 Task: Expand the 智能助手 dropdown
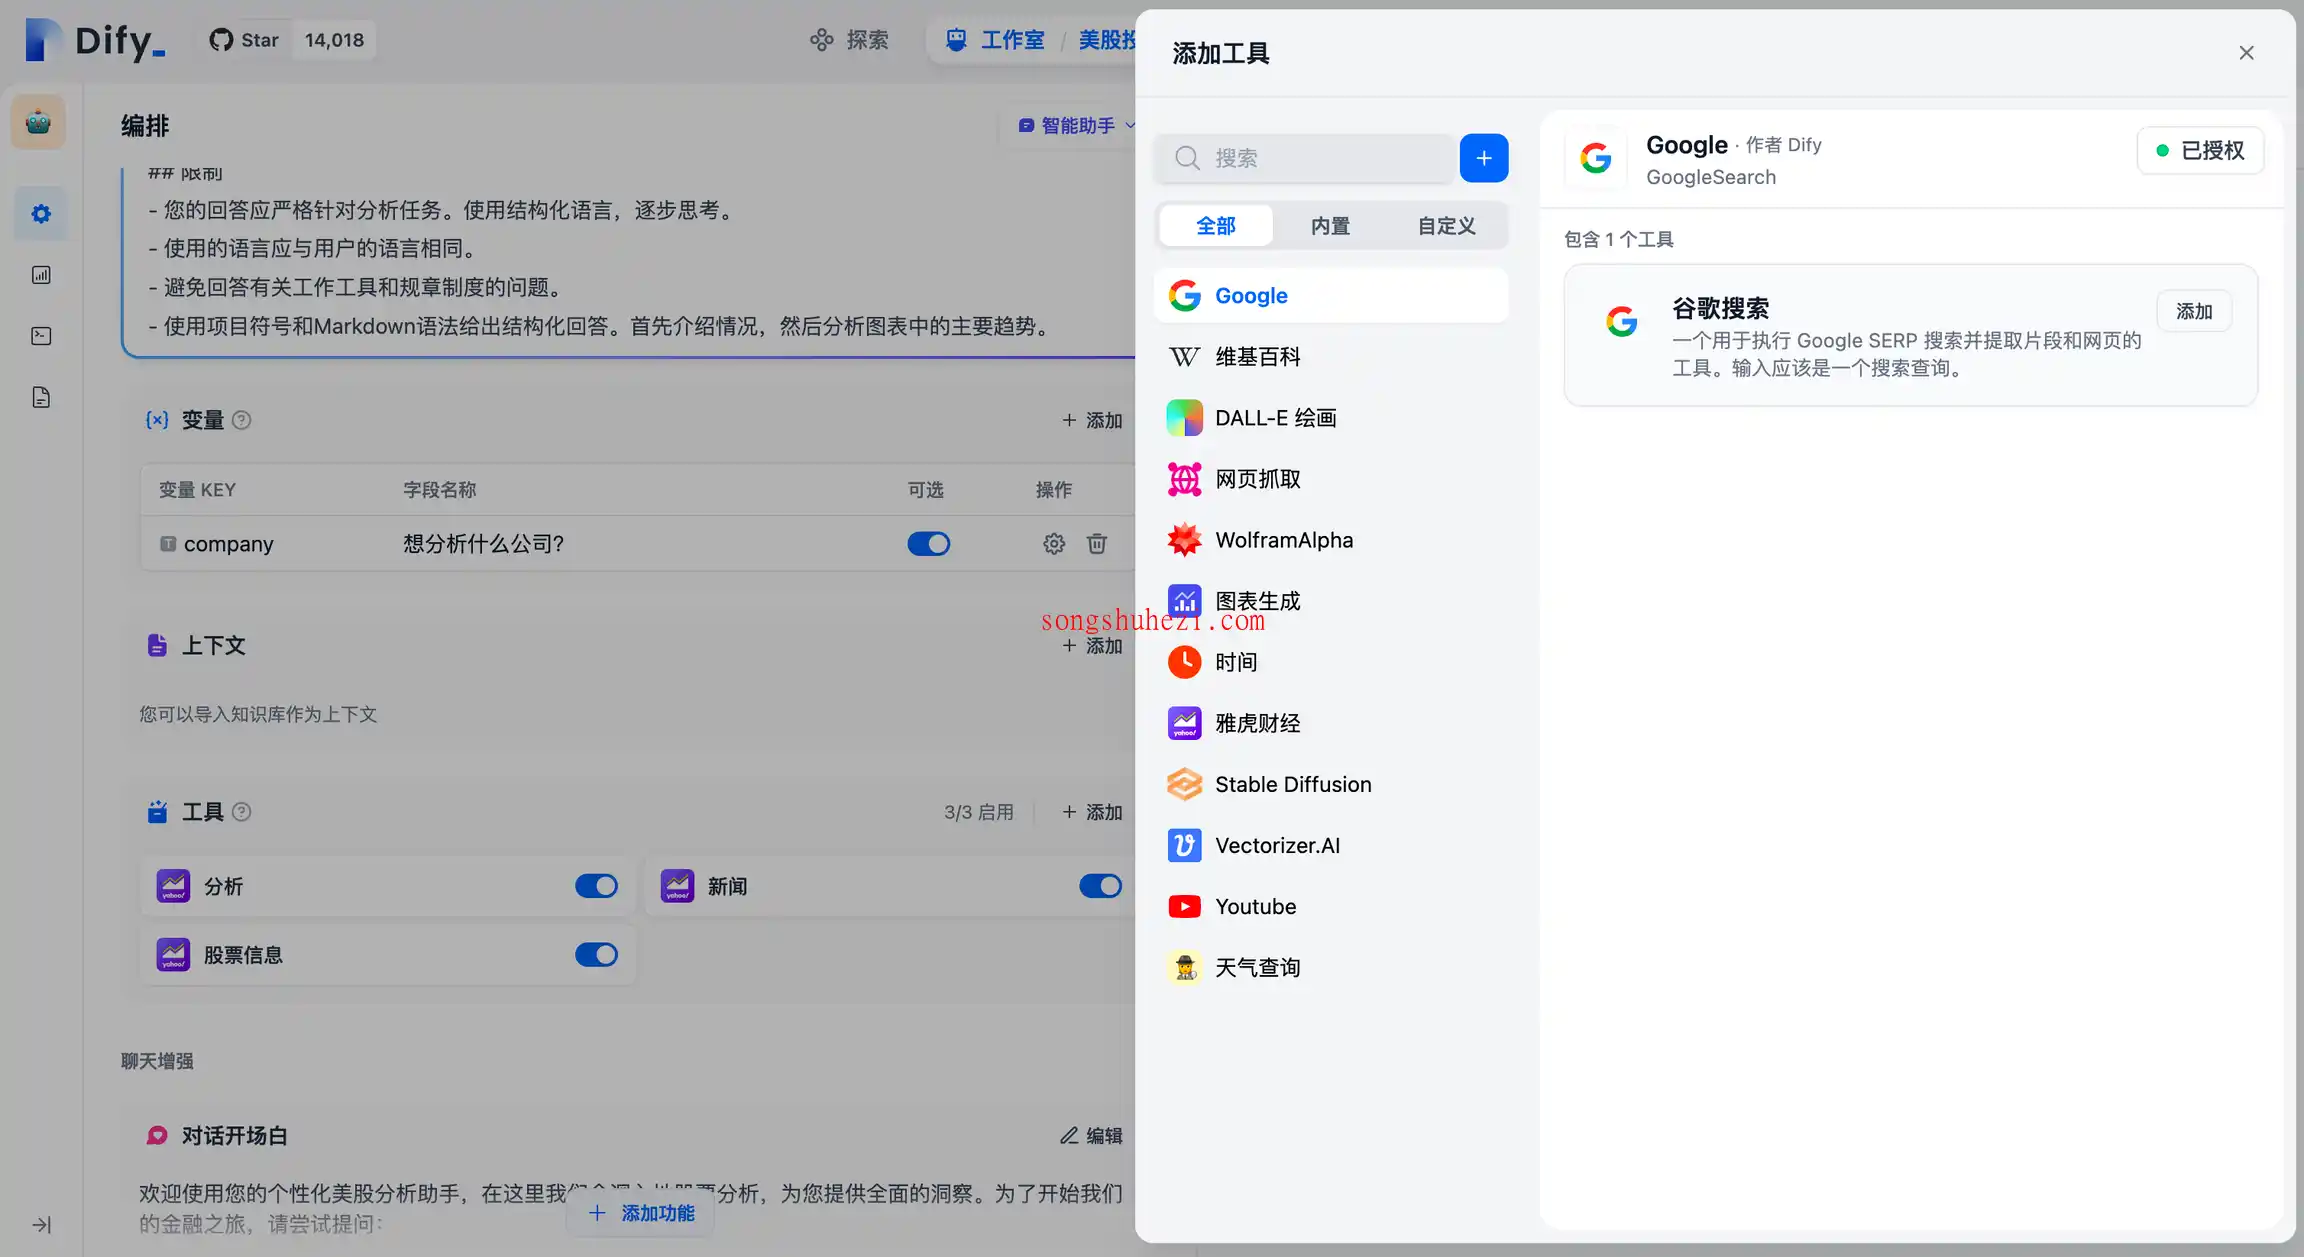[1077, 126]
